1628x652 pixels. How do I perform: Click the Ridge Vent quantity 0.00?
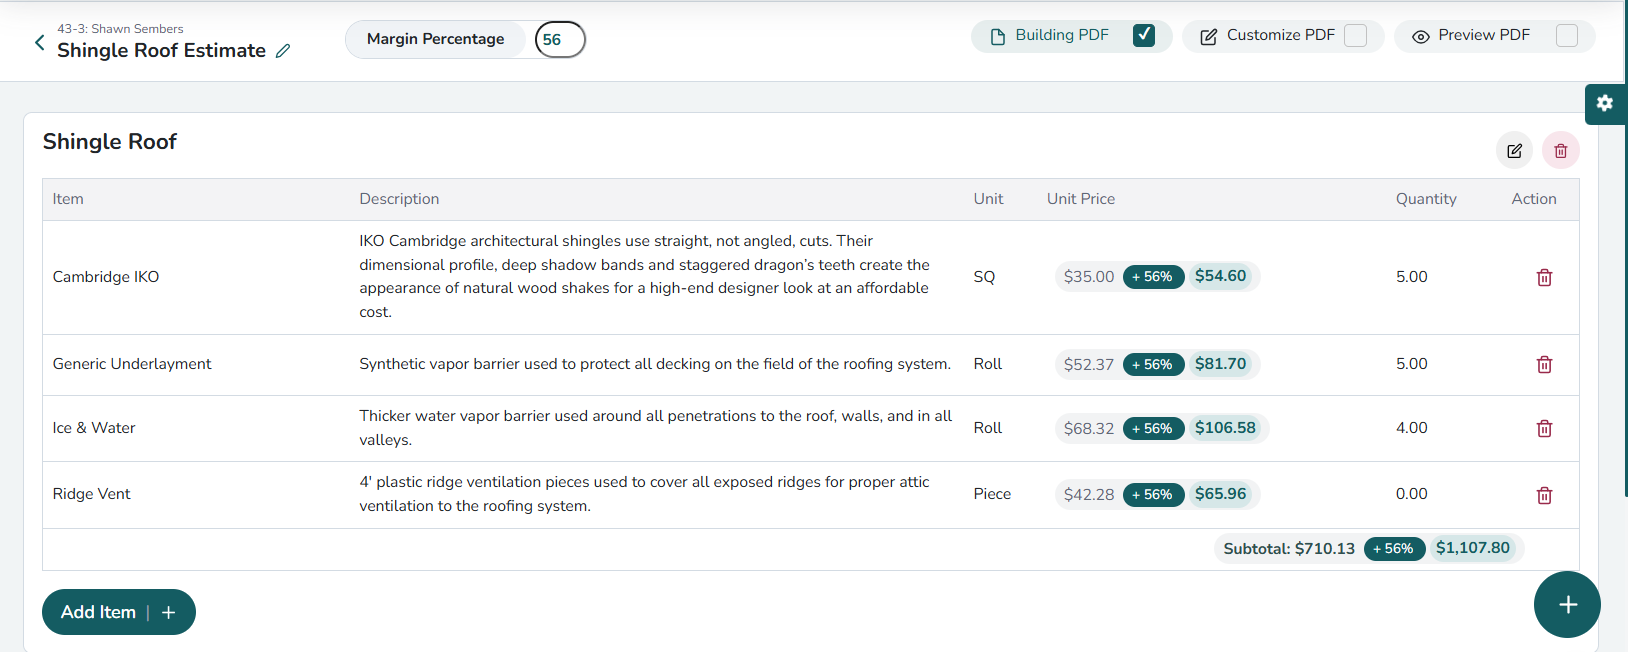click(1411, 494)
